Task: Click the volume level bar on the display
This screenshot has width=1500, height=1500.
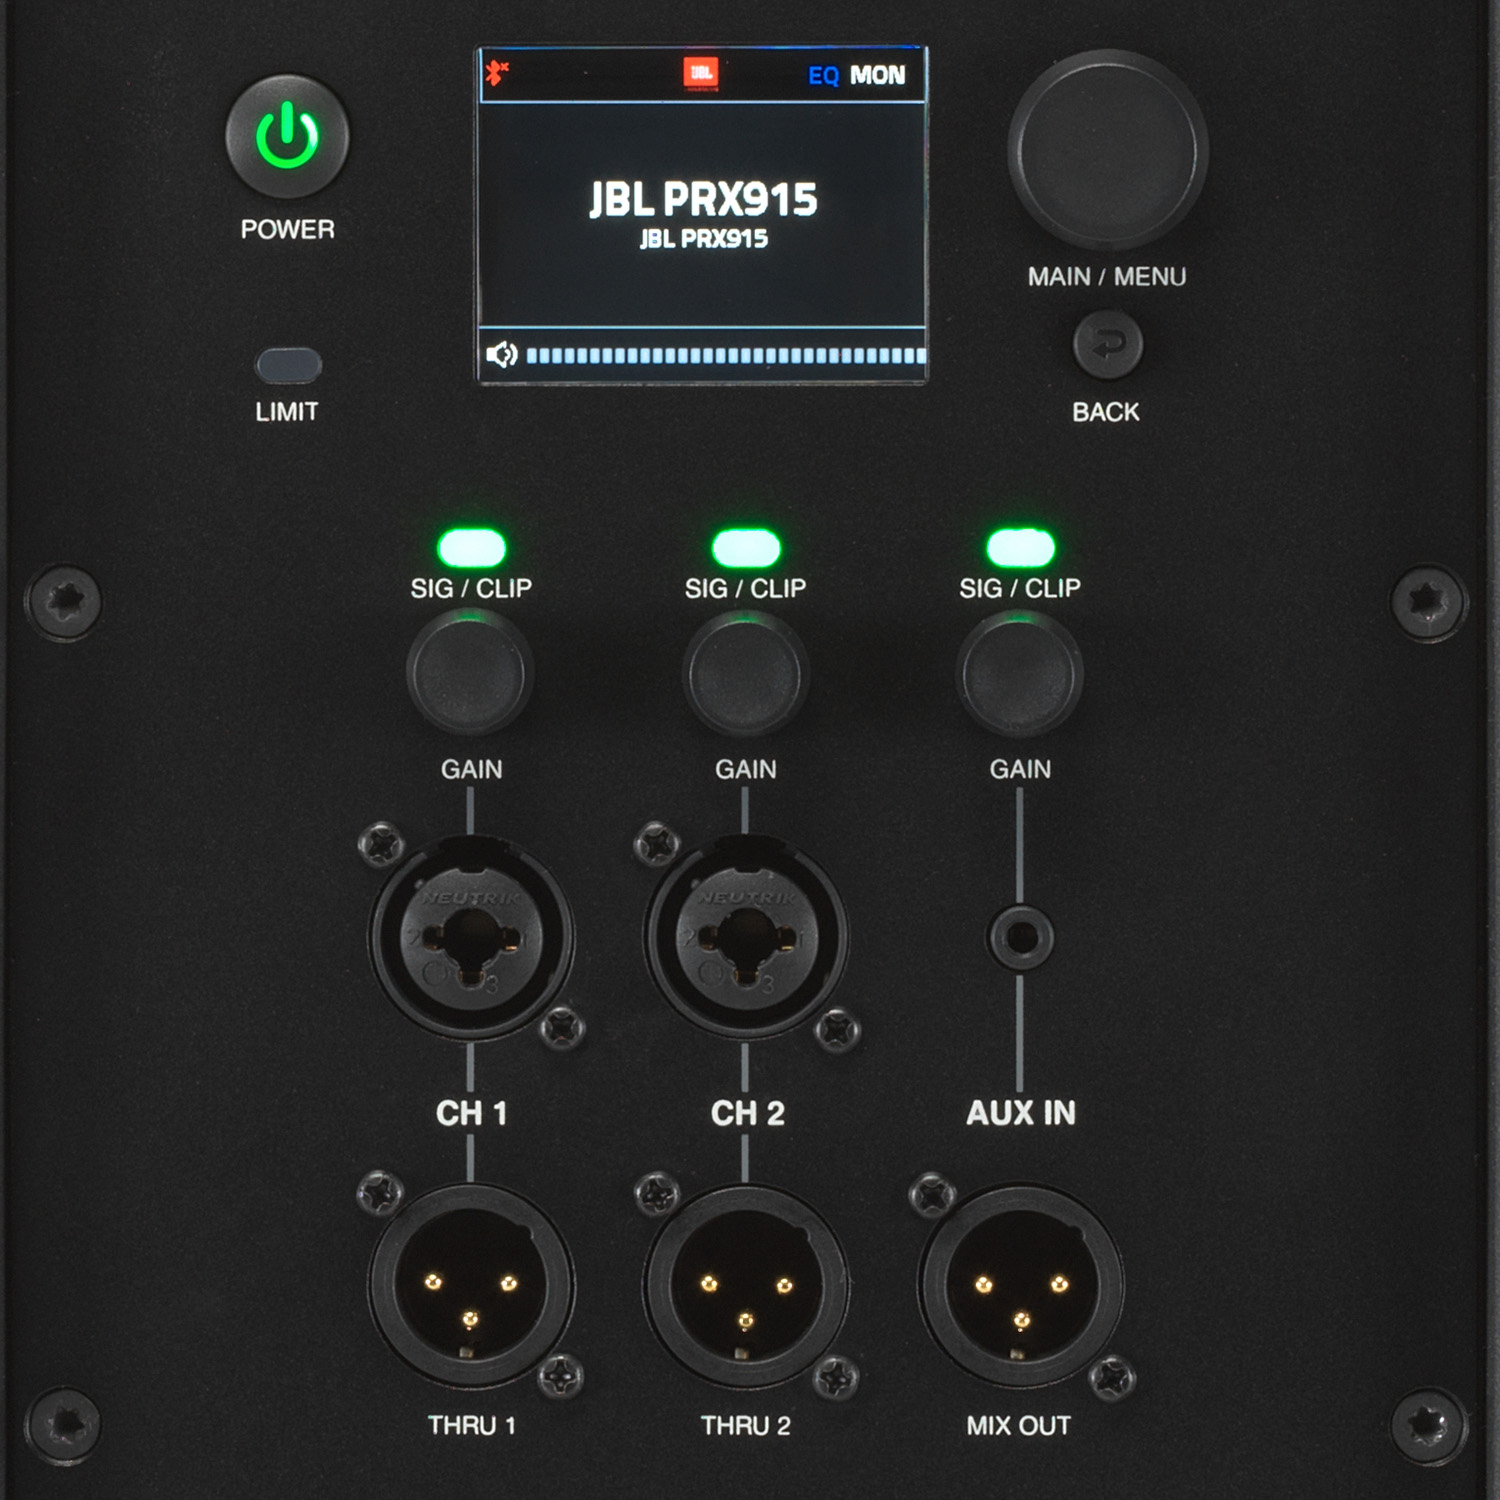Action: pyautogui.click(x=726, y=355)
